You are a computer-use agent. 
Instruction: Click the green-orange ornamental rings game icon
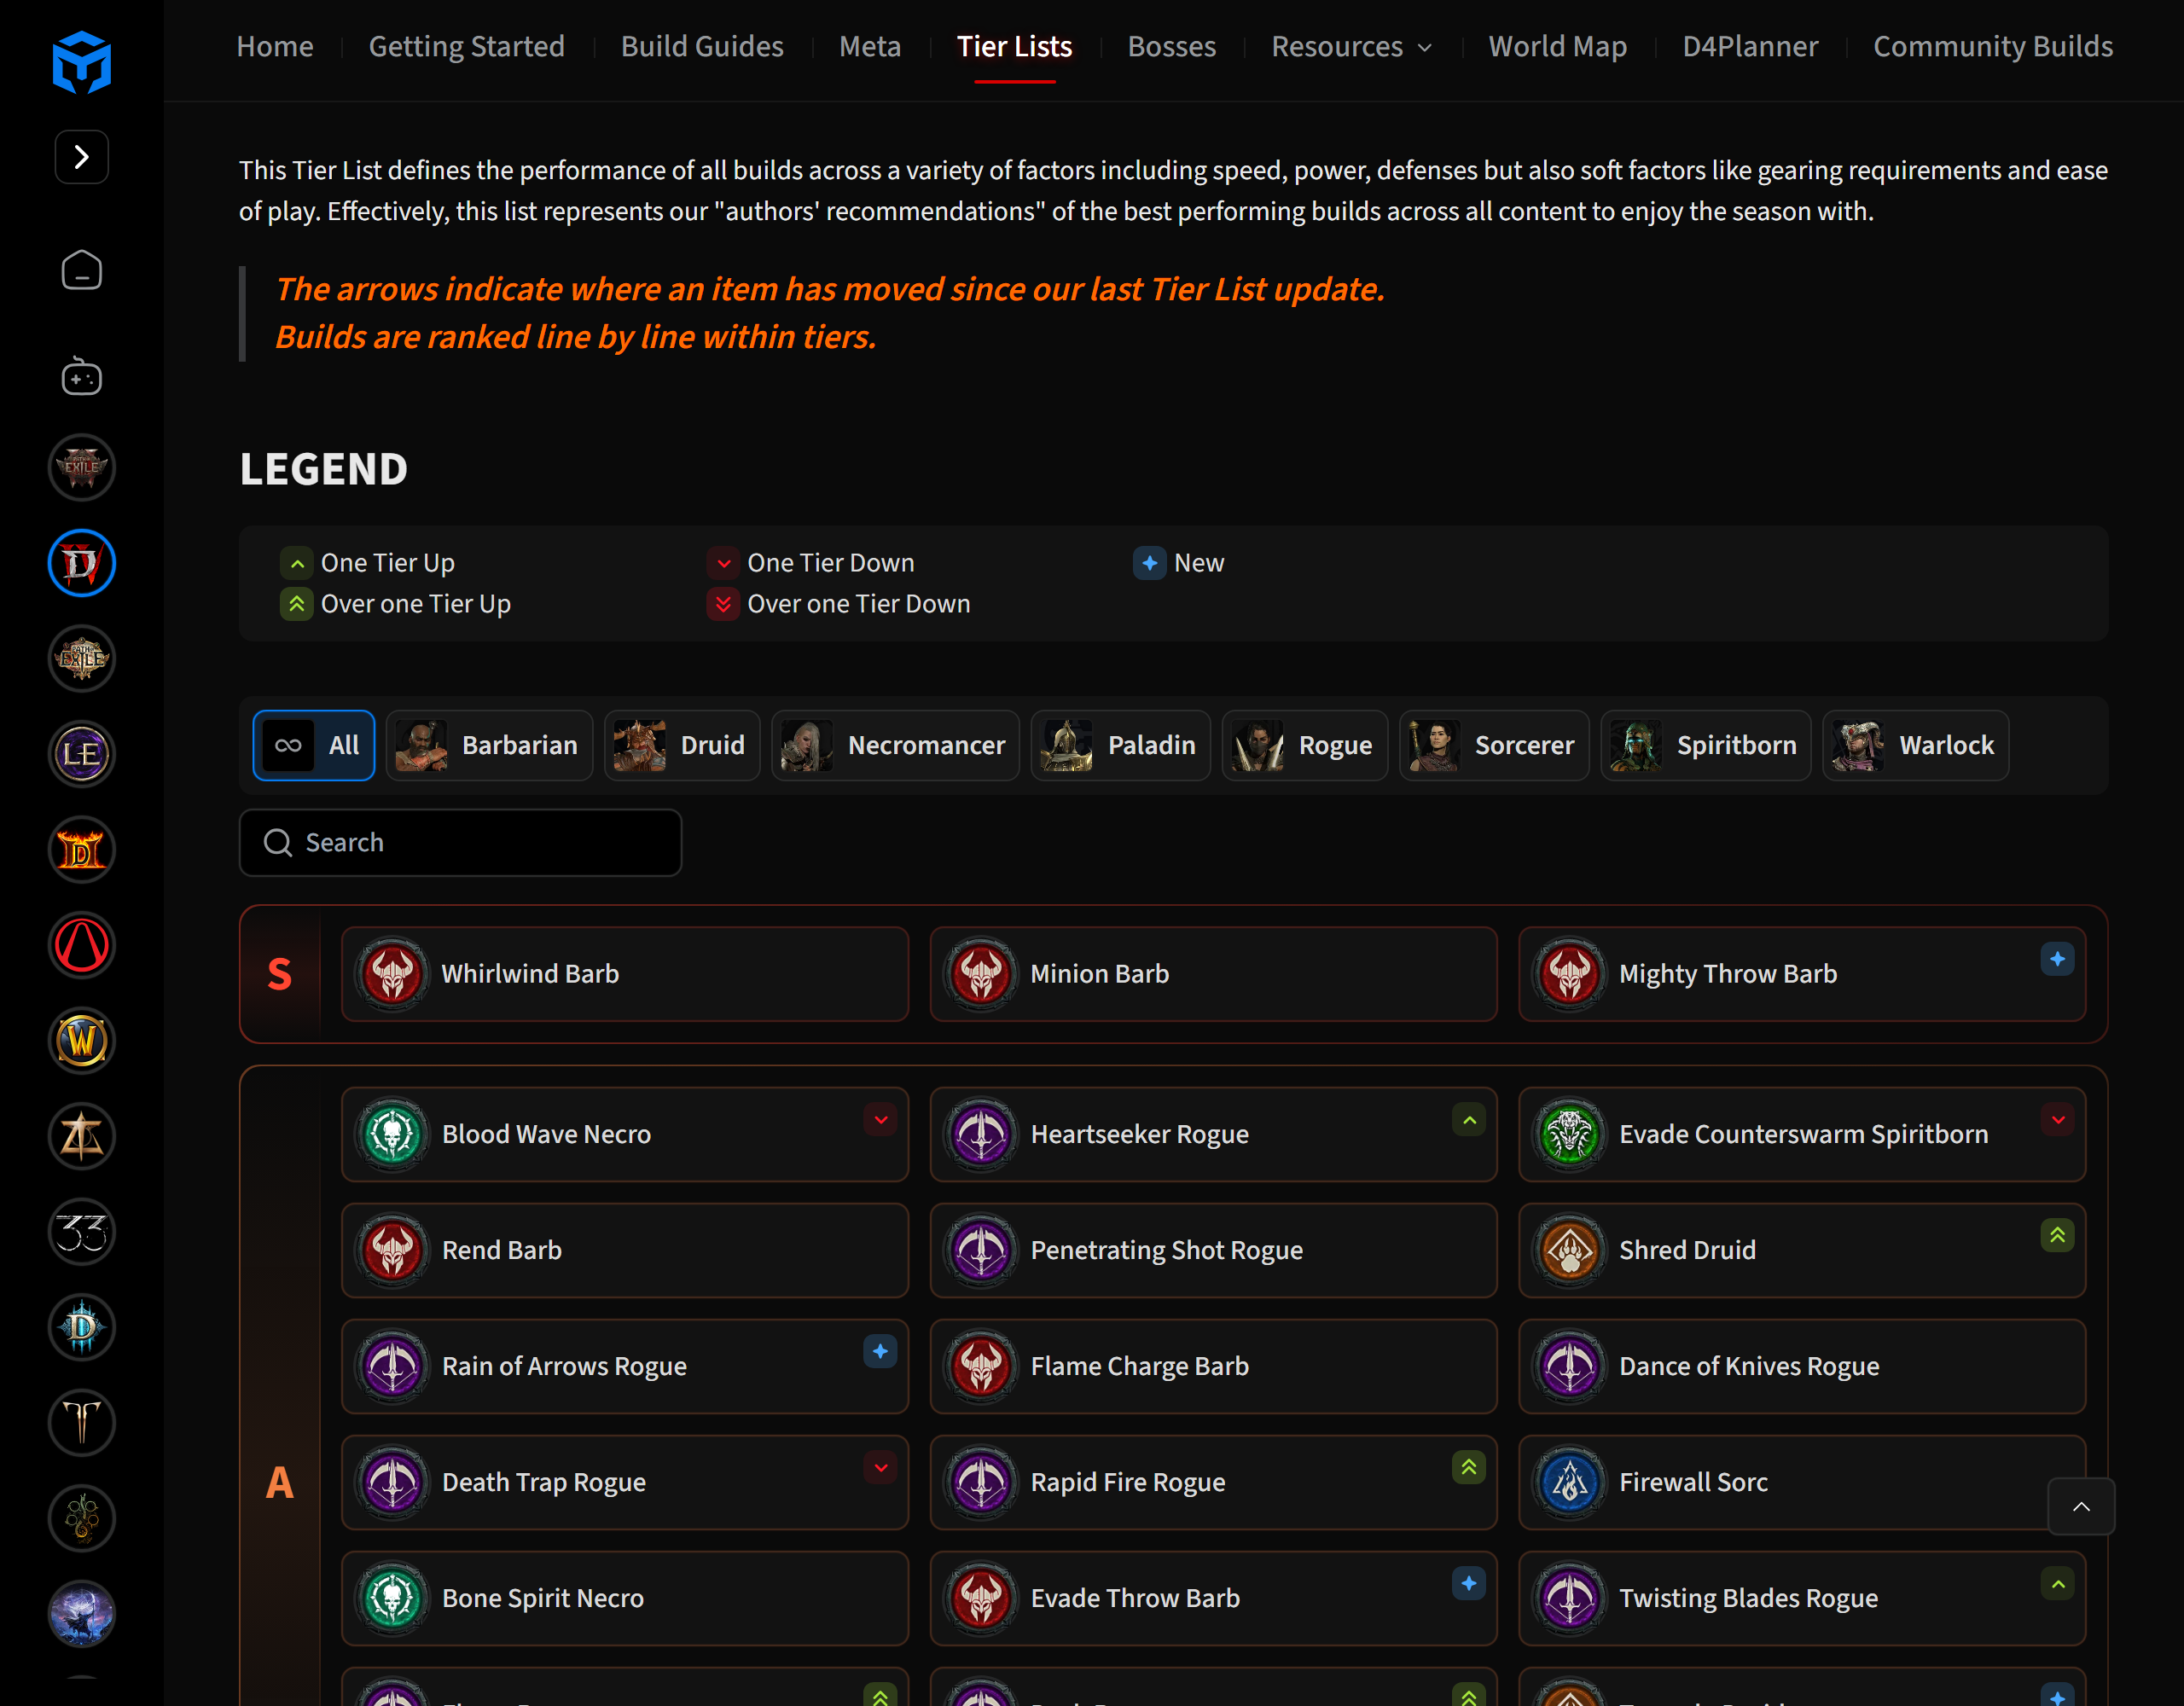click(82, 1519)
